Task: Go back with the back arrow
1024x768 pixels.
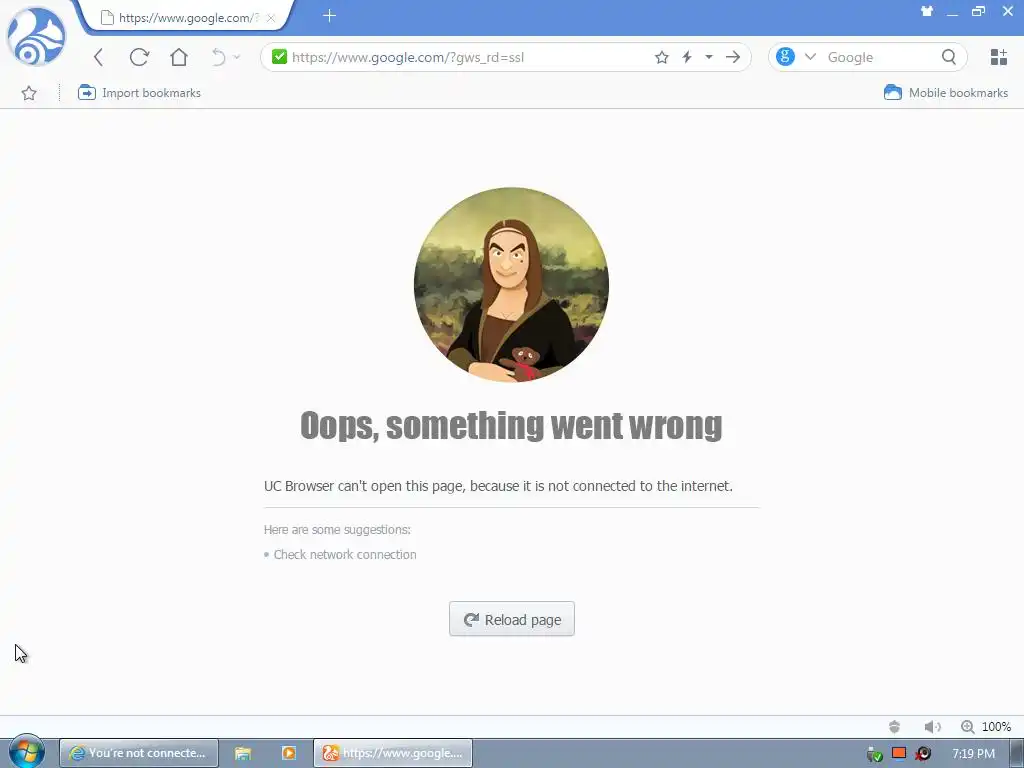Action: pos(99,57)
